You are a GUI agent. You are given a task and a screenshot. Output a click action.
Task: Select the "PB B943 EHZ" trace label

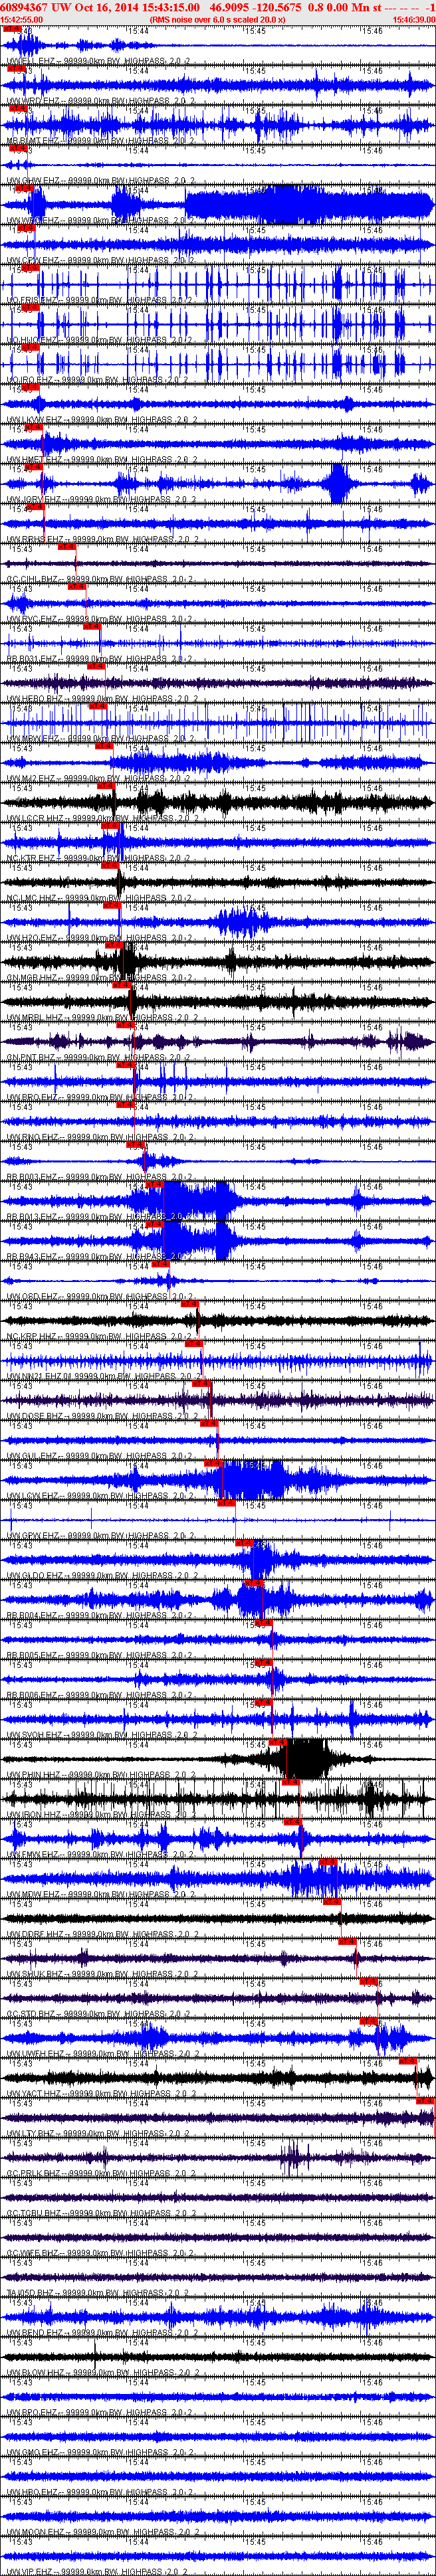click(101, 1257)
